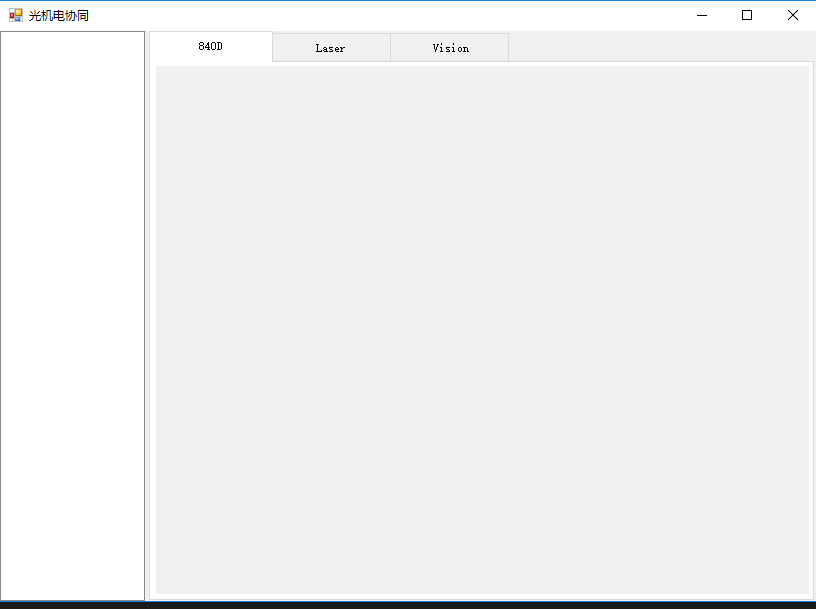The width and height of the screenshot is (816, 609).
Task: Click inside the empty white list panel
Action: 72,316
